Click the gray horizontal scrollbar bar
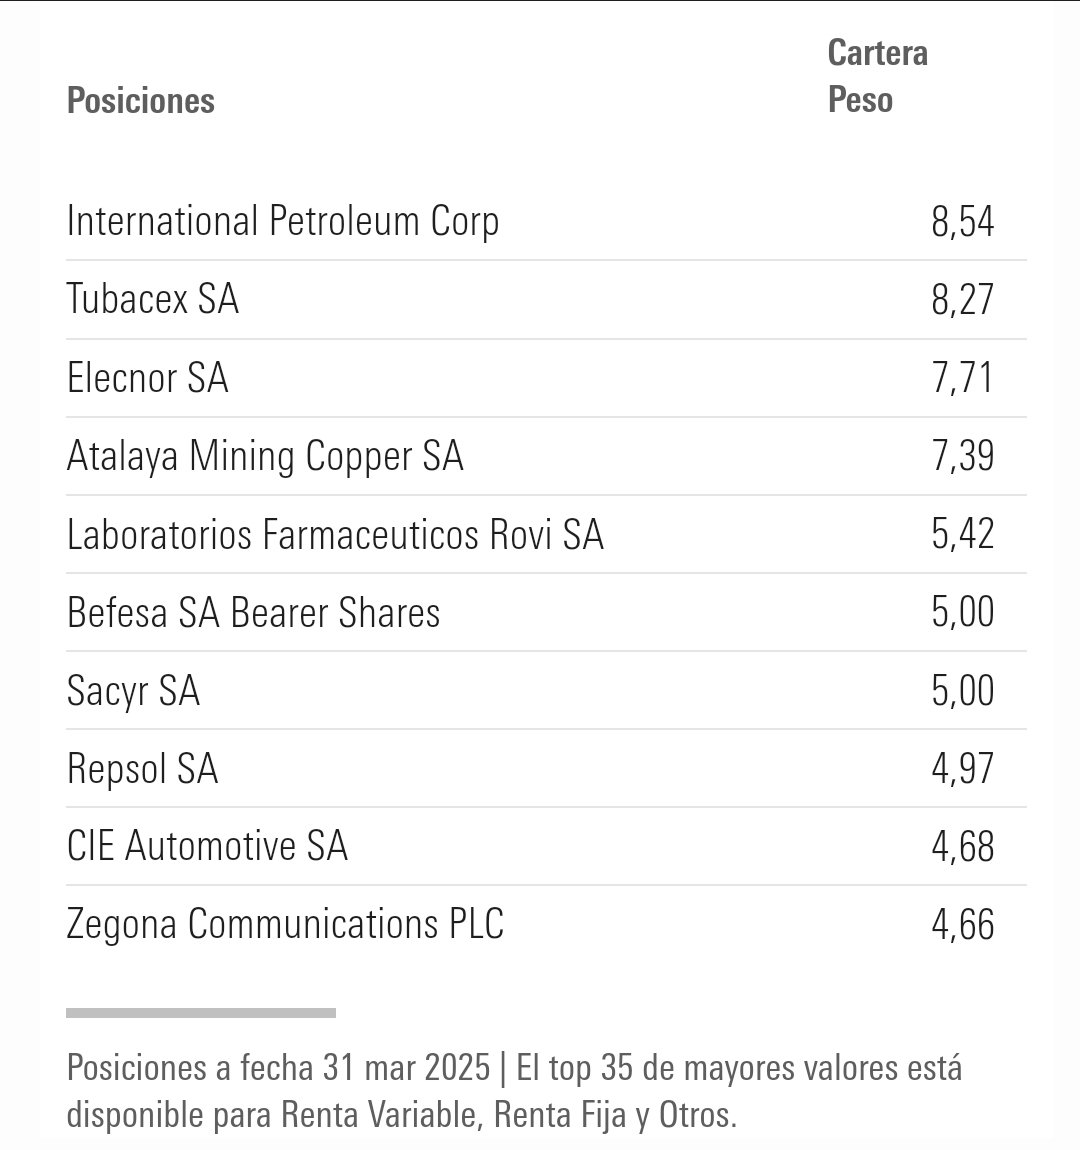Image resolution: width=1080 pixels, height=1150 pixels. pos(201,1013)
